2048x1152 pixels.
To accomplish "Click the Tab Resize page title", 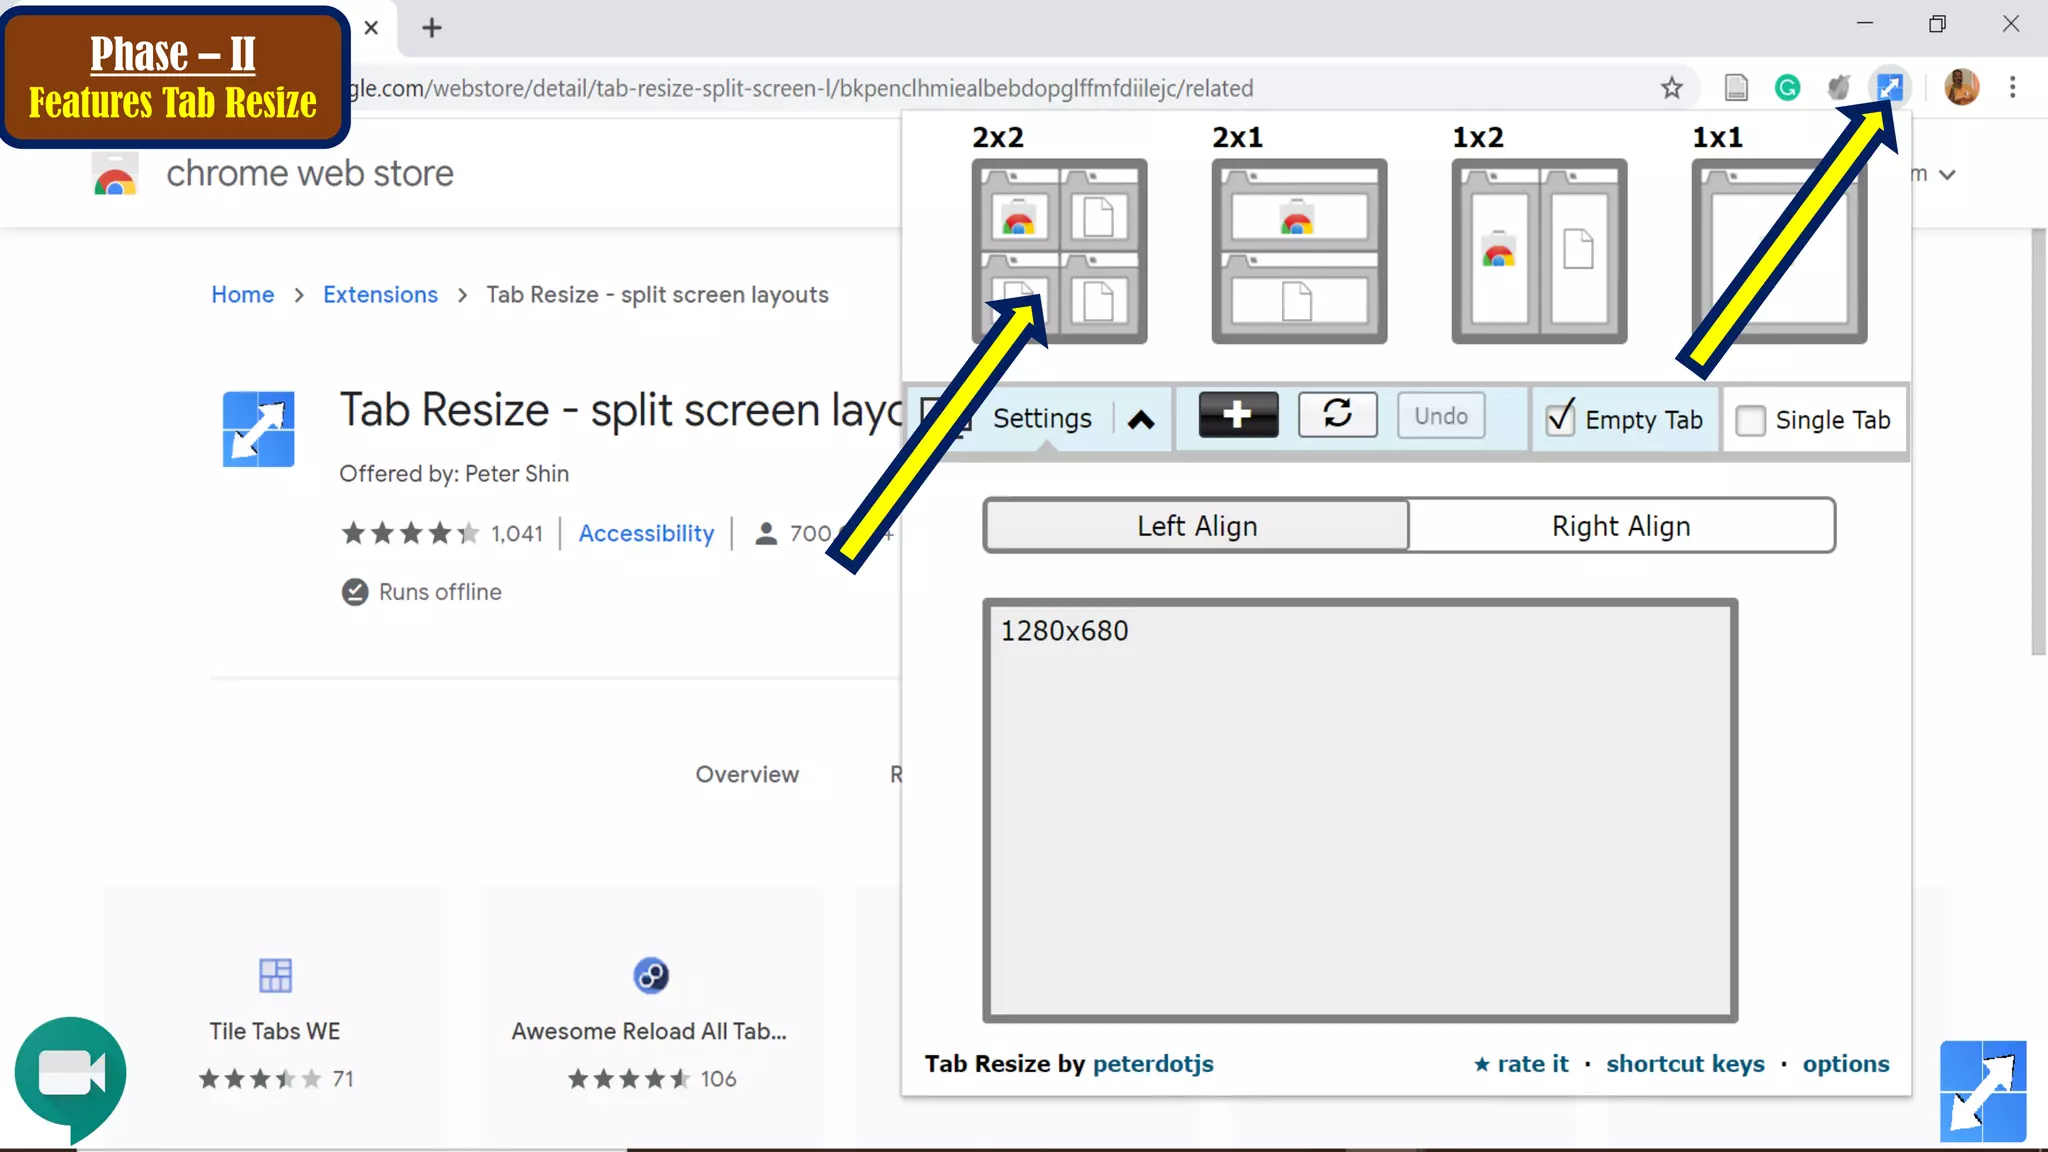I will tap(620, 410).
